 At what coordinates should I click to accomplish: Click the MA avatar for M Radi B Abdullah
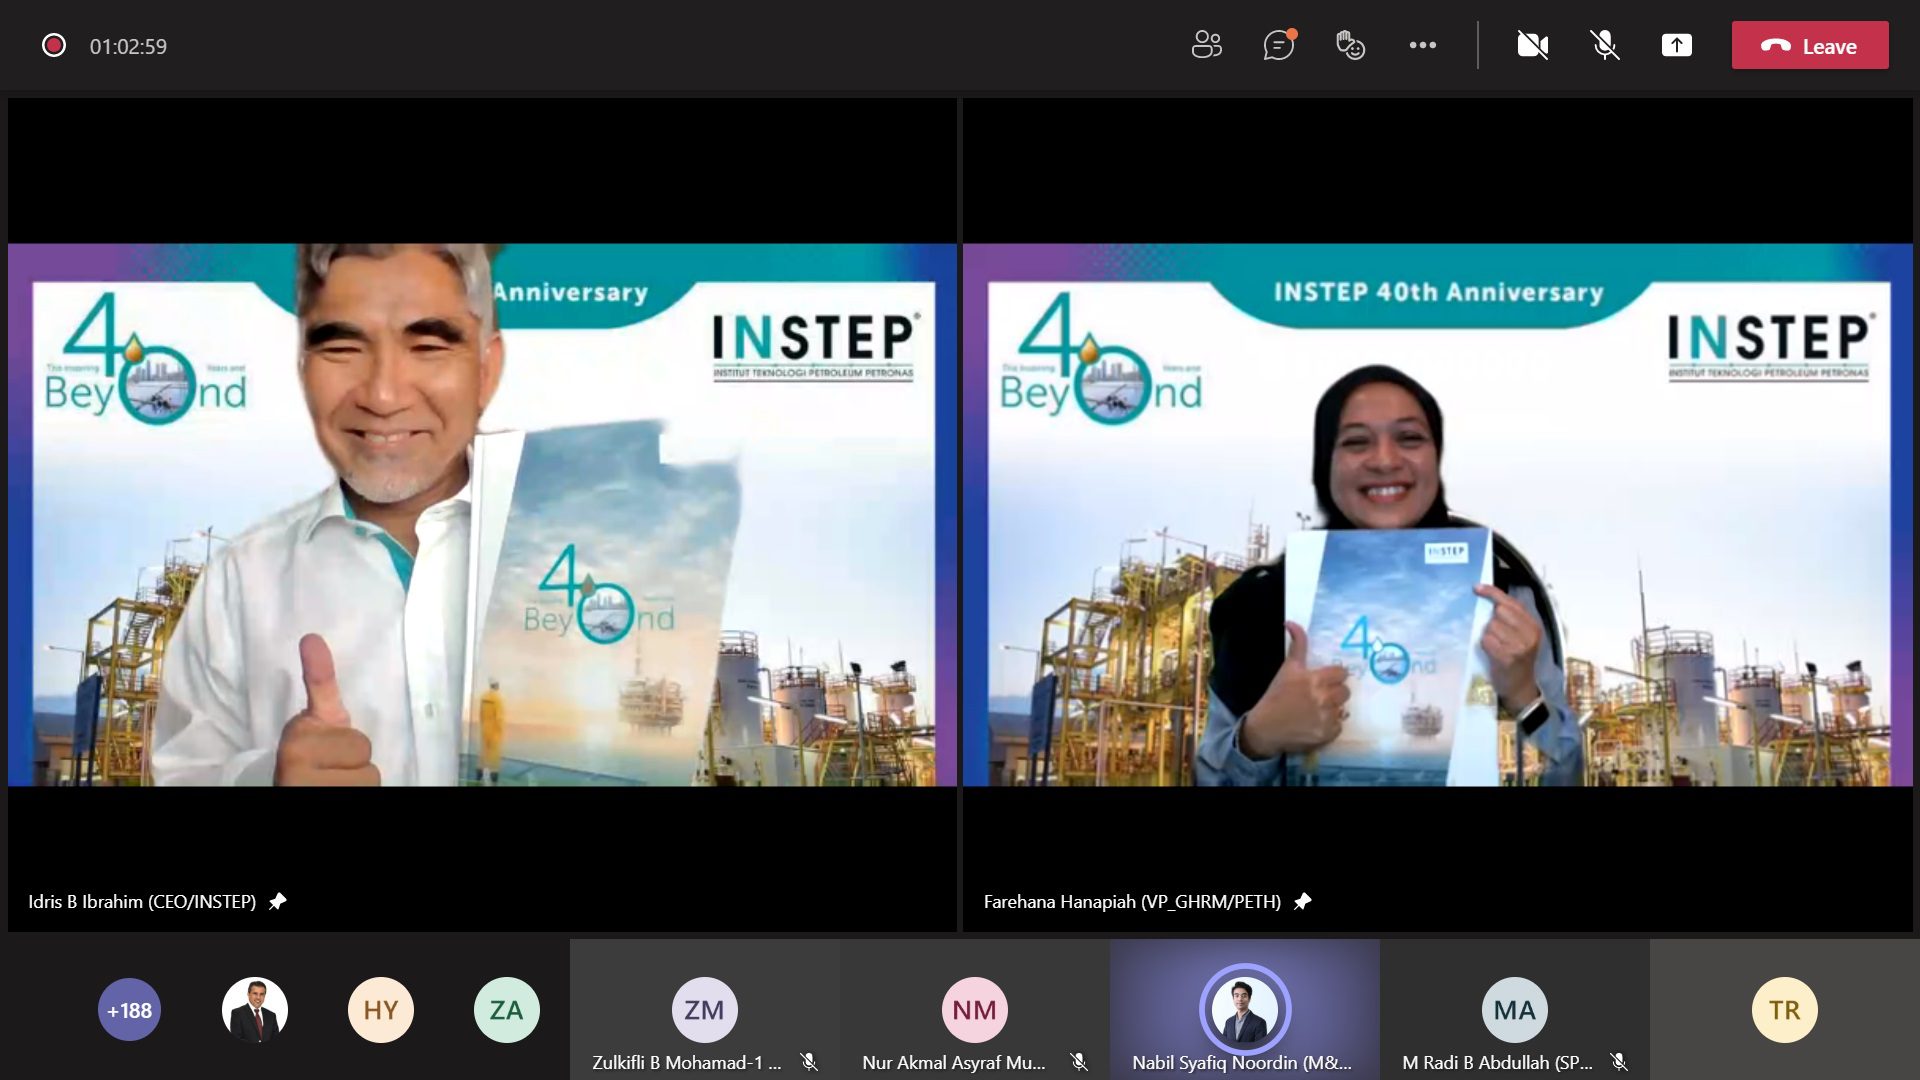click(x=1515, y=1010)
